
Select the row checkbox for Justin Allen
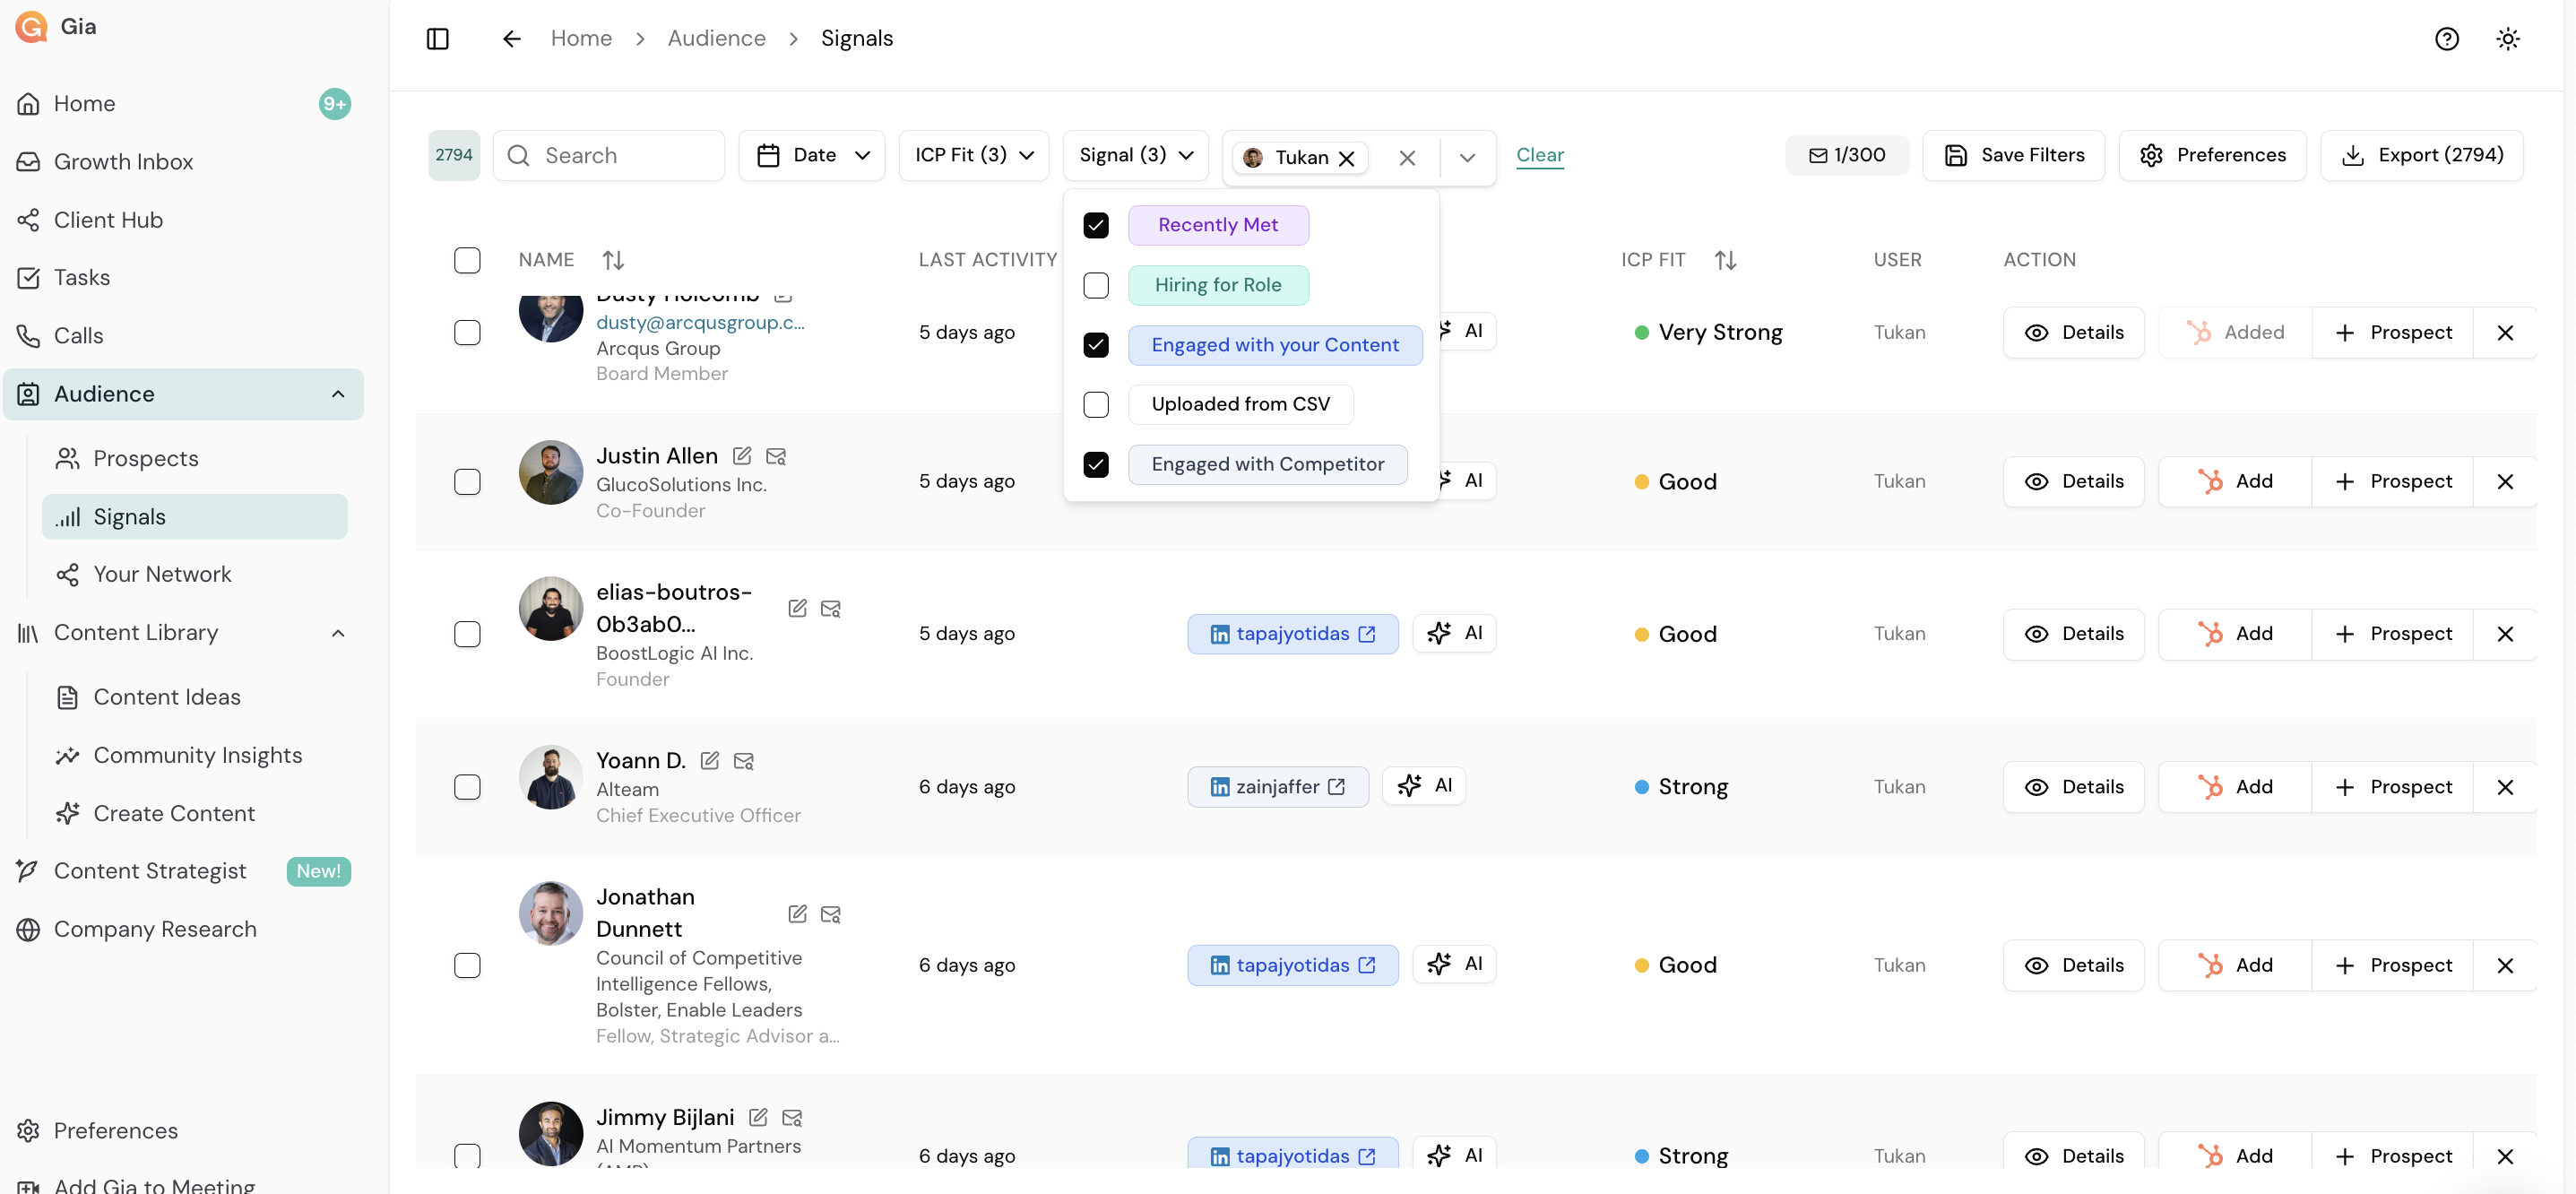467,481
